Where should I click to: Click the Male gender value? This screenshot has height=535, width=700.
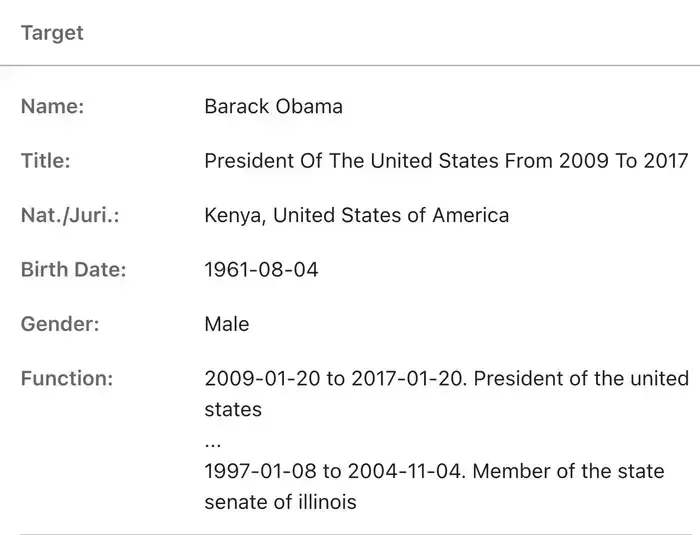tap(227, 324)
